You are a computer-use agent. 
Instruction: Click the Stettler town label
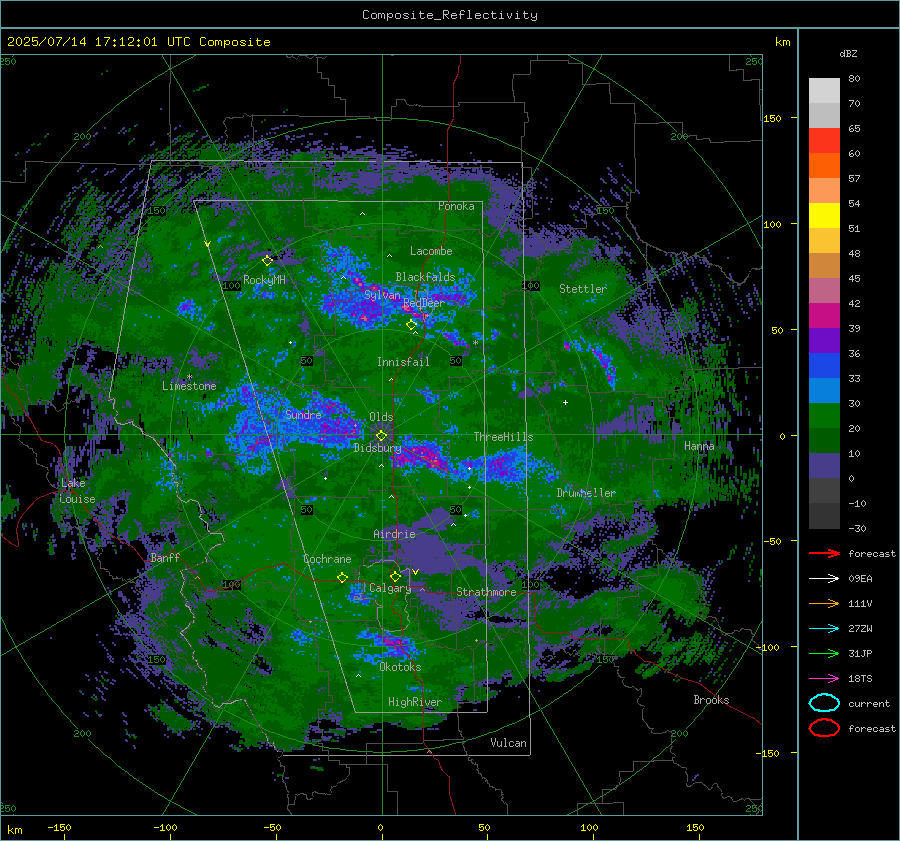(x=583, y=289)
